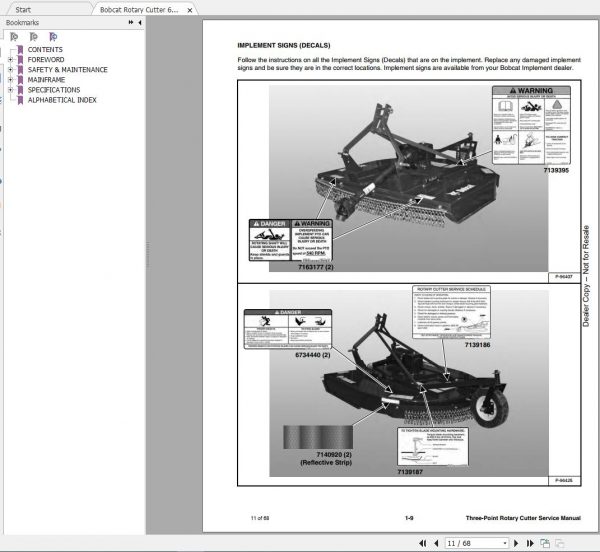
Task: Click the blade mounting hardware decal image
Action: (x=433, y=447)
